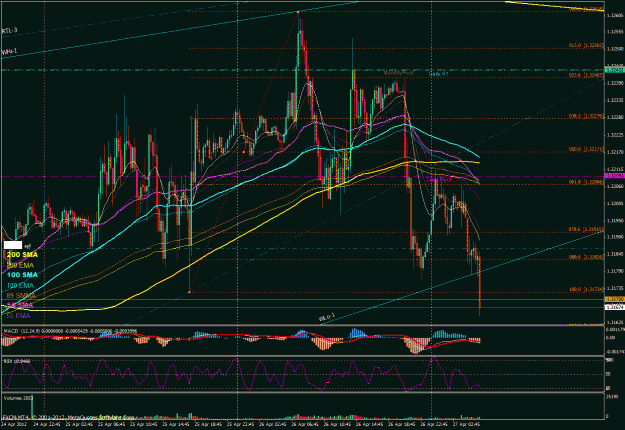Select the 50.0 Fibonacci level label
Viewport: 625px width, 430px height.
tap(586, 149)
